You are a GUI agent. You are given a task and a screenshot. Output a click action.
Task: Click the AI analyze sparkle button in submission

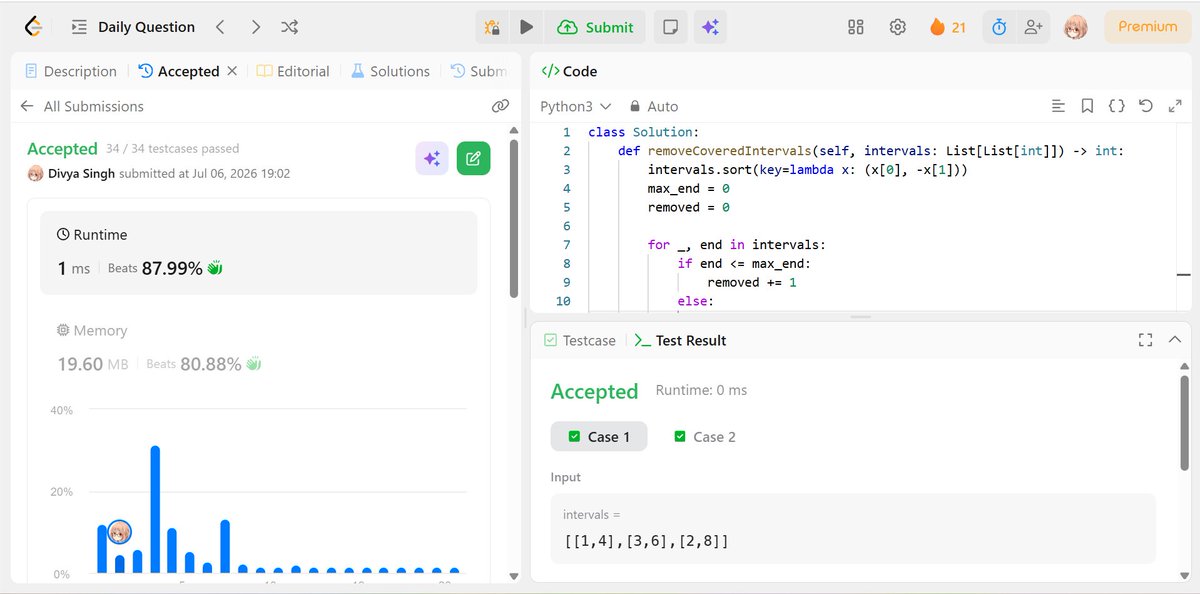(432, 158)
